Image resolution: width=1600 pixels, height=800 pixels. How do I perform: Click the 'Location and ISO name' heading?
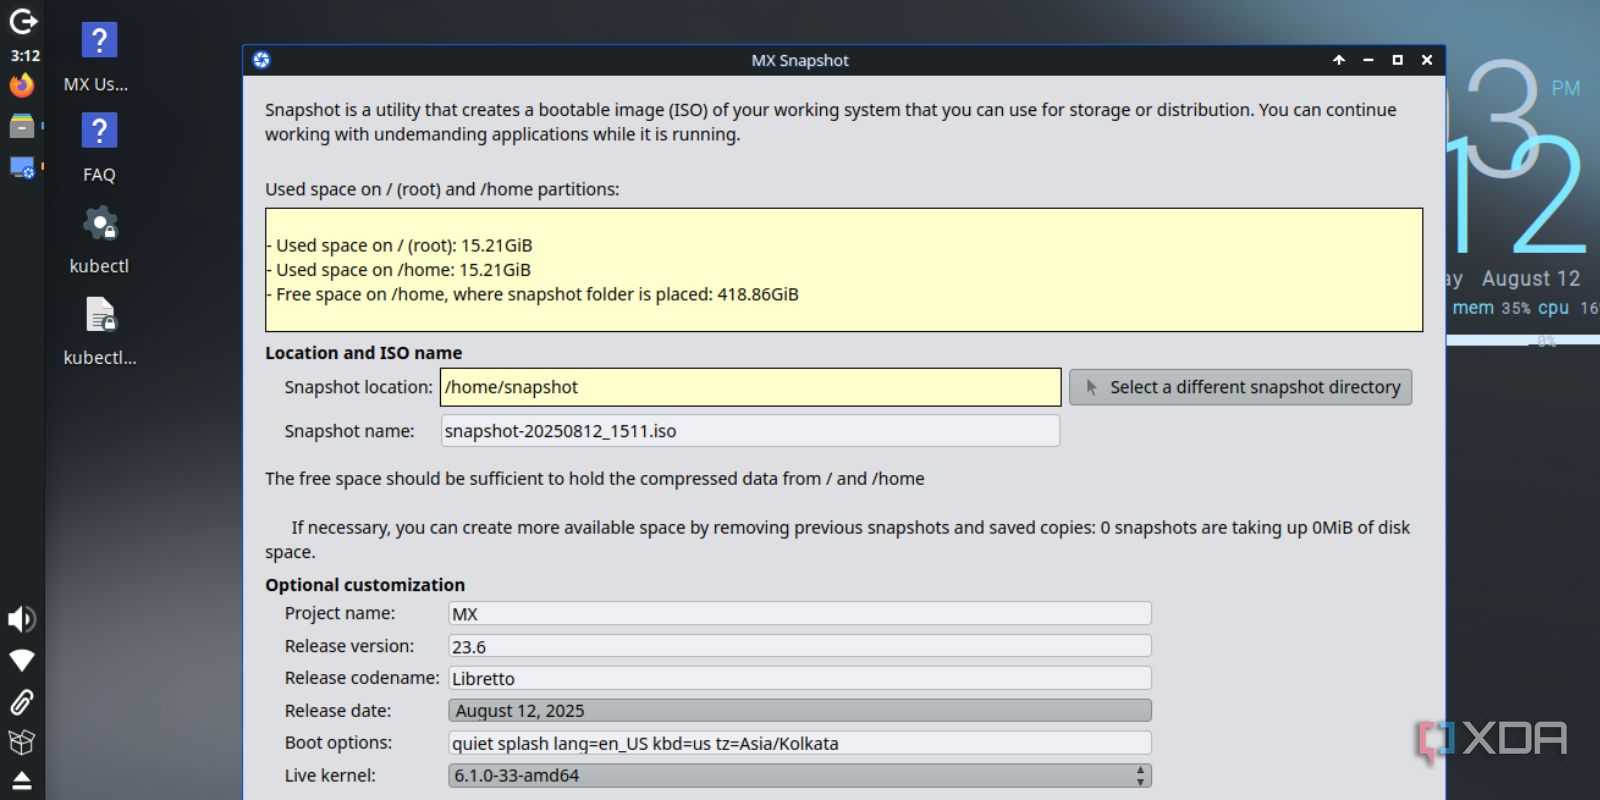click(x=363, y=353)
